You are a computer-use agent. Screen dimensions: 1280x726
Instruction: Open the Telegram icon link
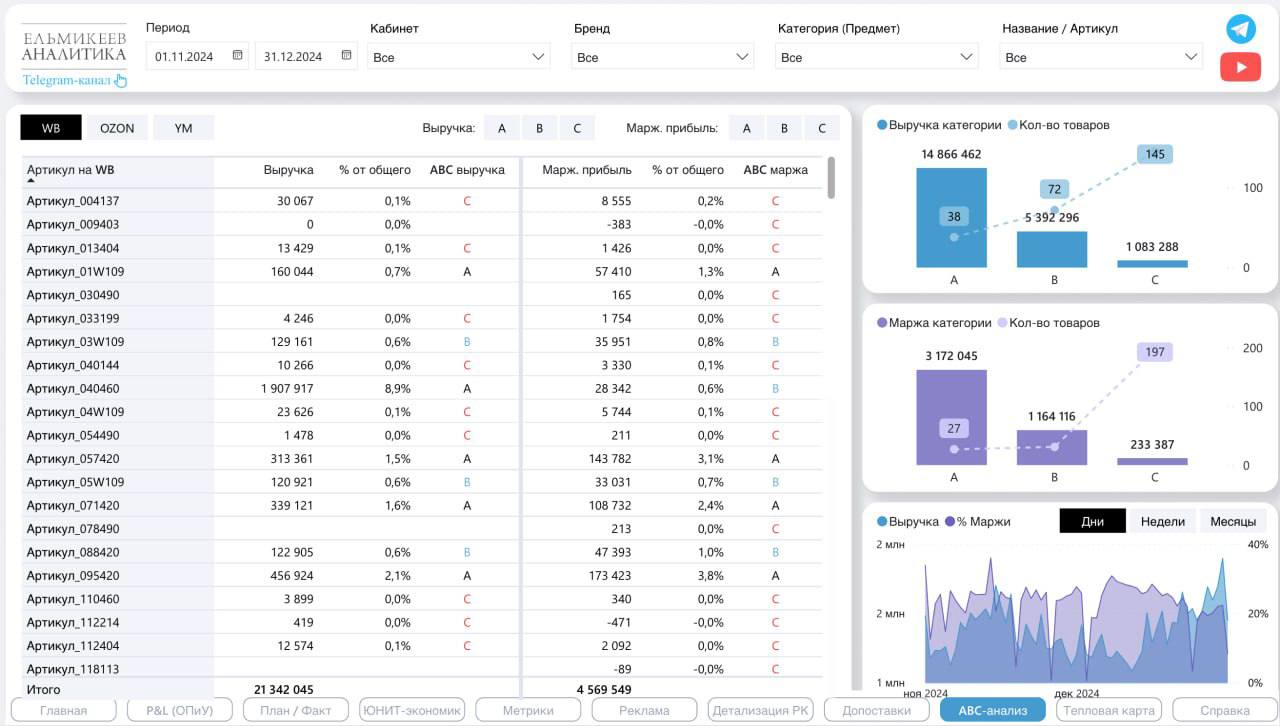(x=1241, y=29)
